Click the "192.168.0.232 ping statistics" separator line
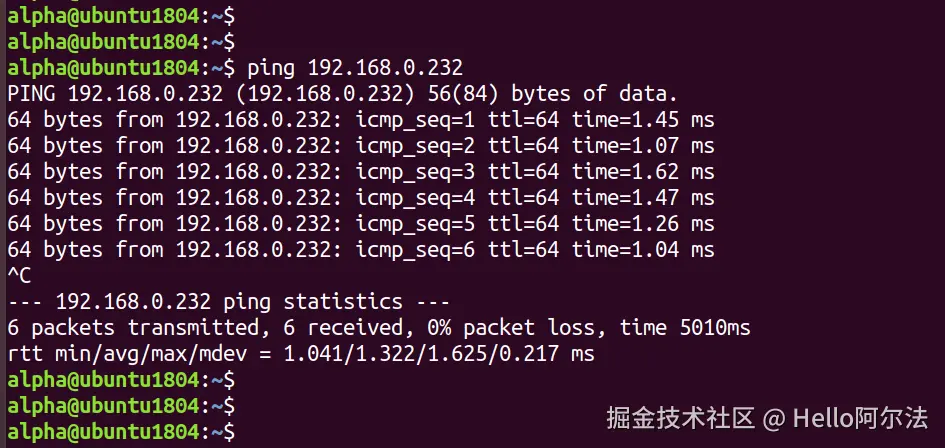 tap(229, 301)
